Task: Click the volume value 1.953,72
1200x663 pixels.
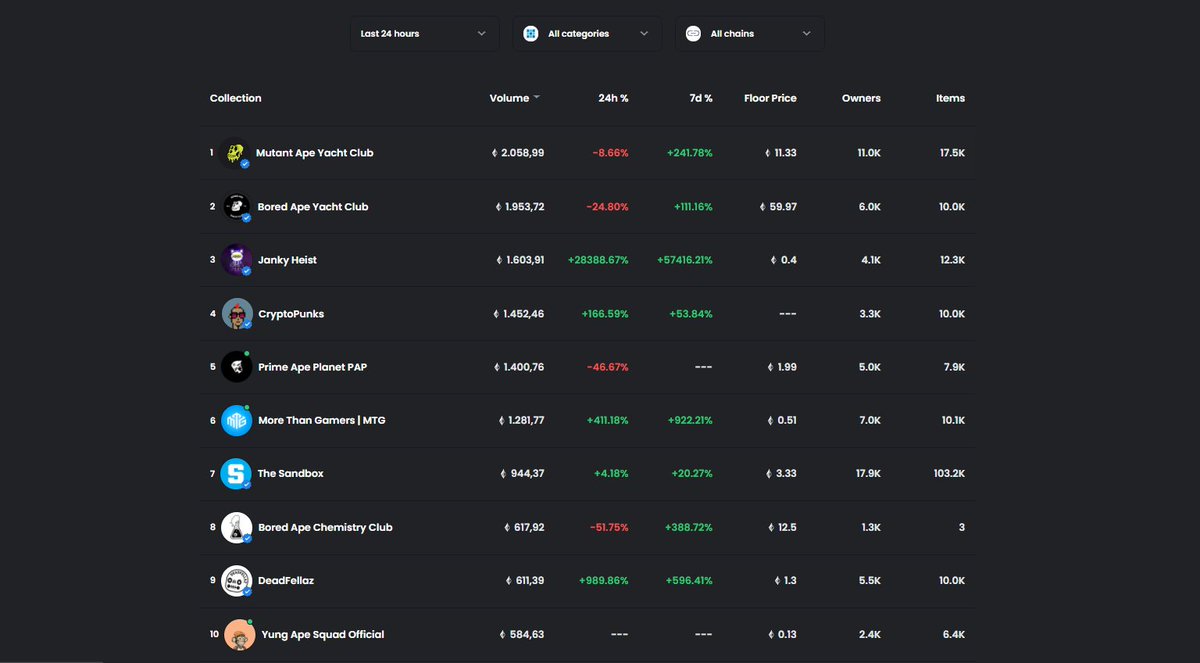Action: click(x=524, y=207)
